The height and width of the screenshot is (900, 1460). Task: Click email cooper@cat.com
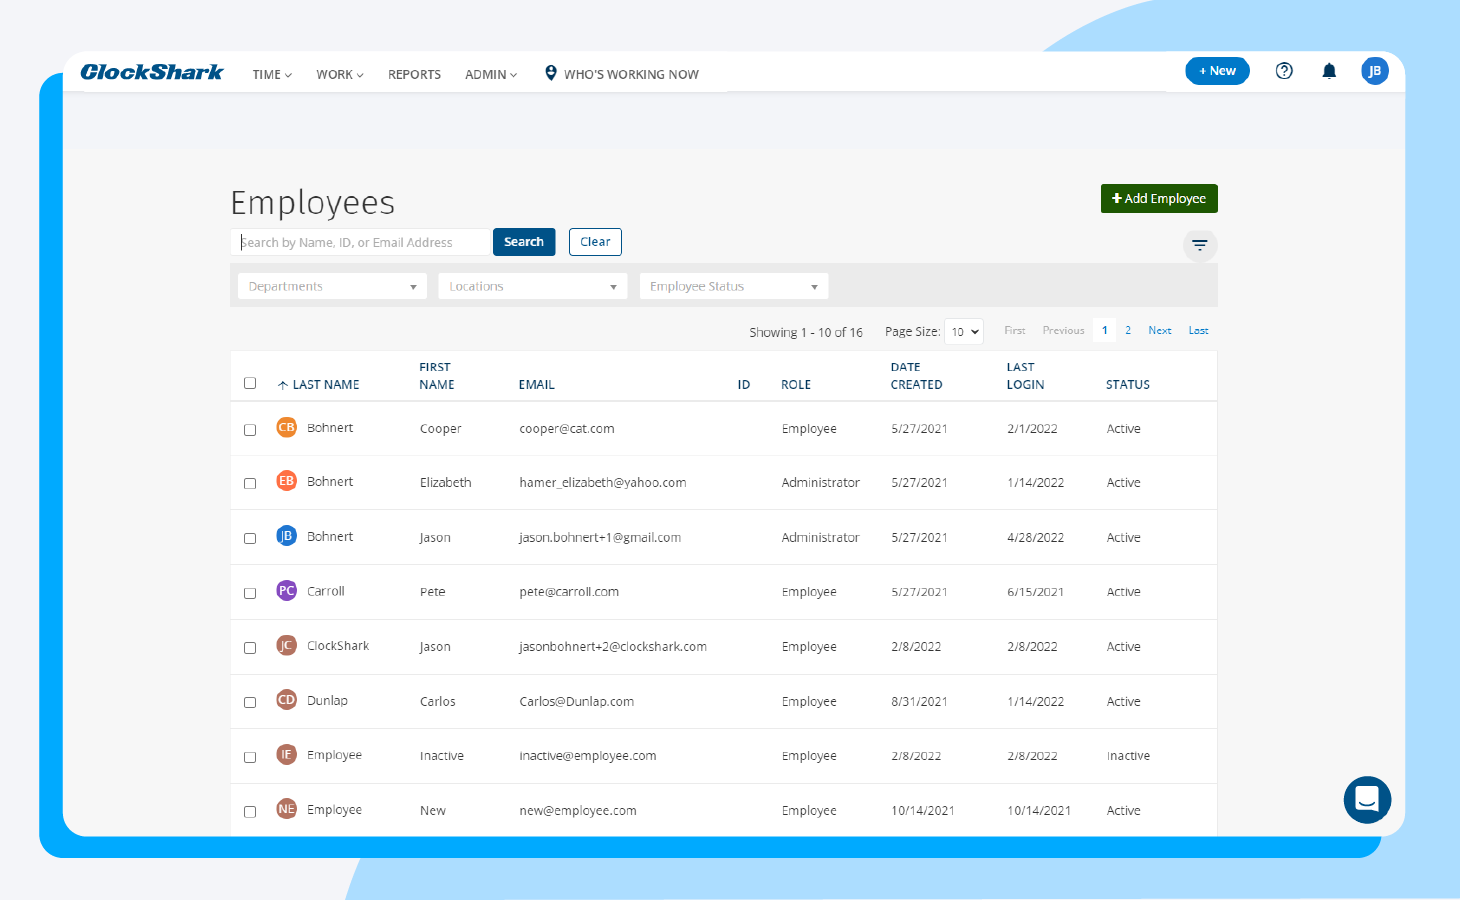tap(567, 429)
